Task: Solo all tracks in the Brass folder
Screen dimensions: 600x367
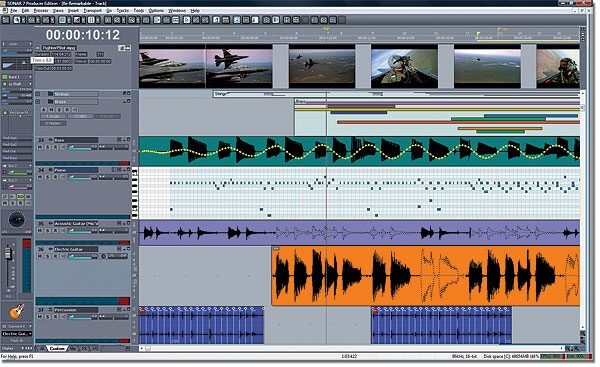Action: [x=59, y=110]
